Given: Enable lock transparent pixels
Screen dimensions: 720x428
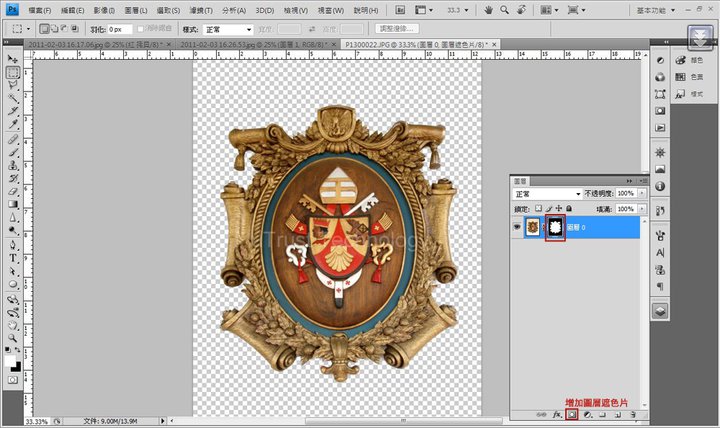Looking at the screenshot, I should pyautogui.click(x=538, y=208).
